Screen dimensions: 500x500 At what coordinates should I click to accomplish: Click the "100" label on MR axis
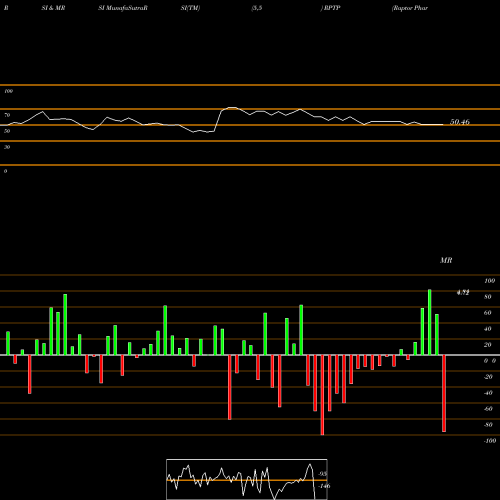489,281
